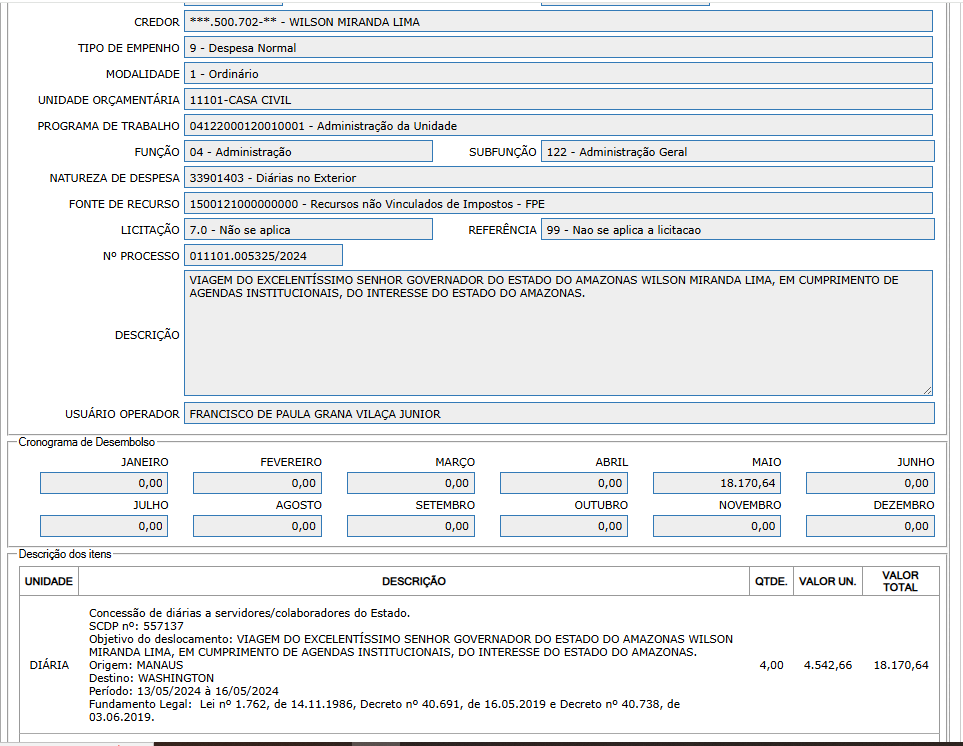Select the DIÁRIA unit cell in items table
Viewport: 963px width, 746px height.
(49, 665)
